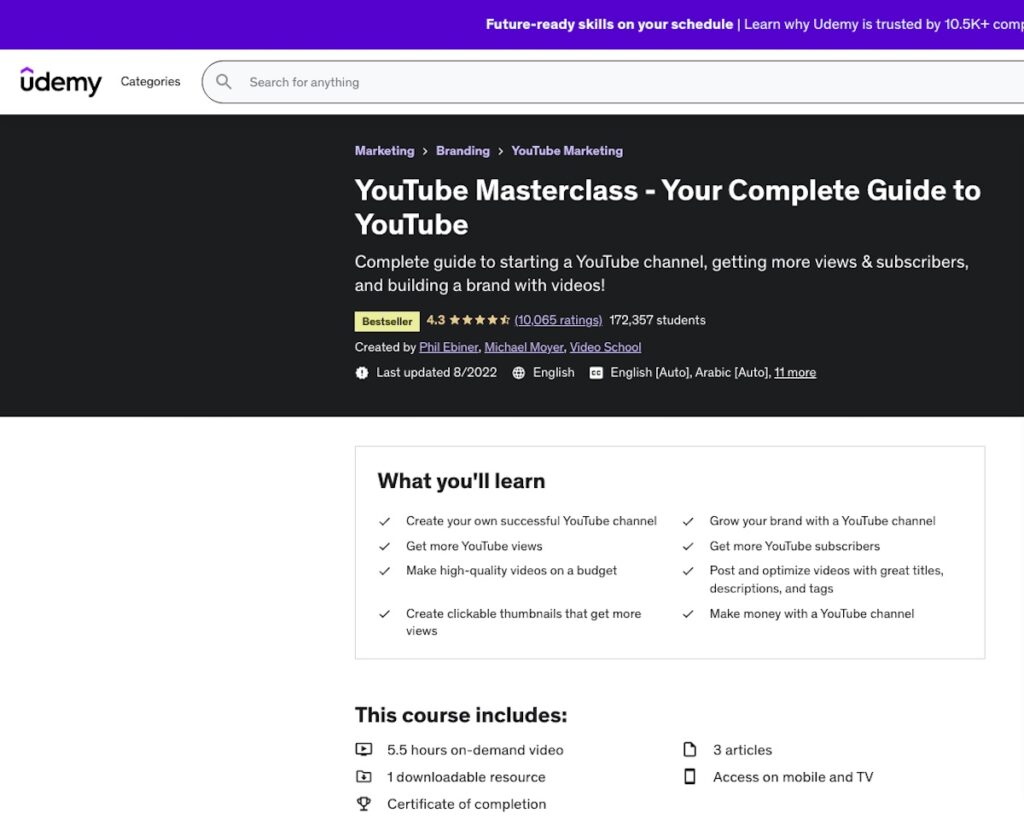This screenshot has width=1024, height=825.
Task: Click checkmark beside Make money with a YouTube channel
Action: (x=688, y=614)
